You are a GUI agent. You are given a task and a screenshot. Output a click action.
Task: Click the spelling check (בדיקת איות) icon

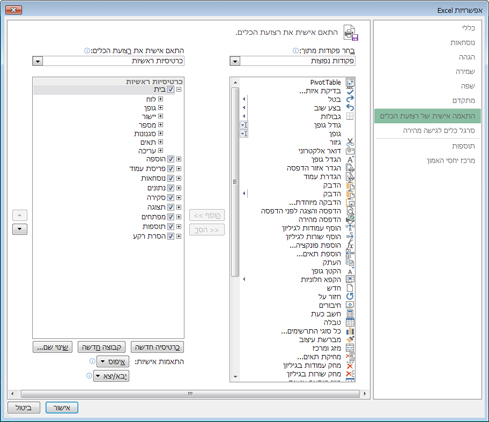pos(350,91)
